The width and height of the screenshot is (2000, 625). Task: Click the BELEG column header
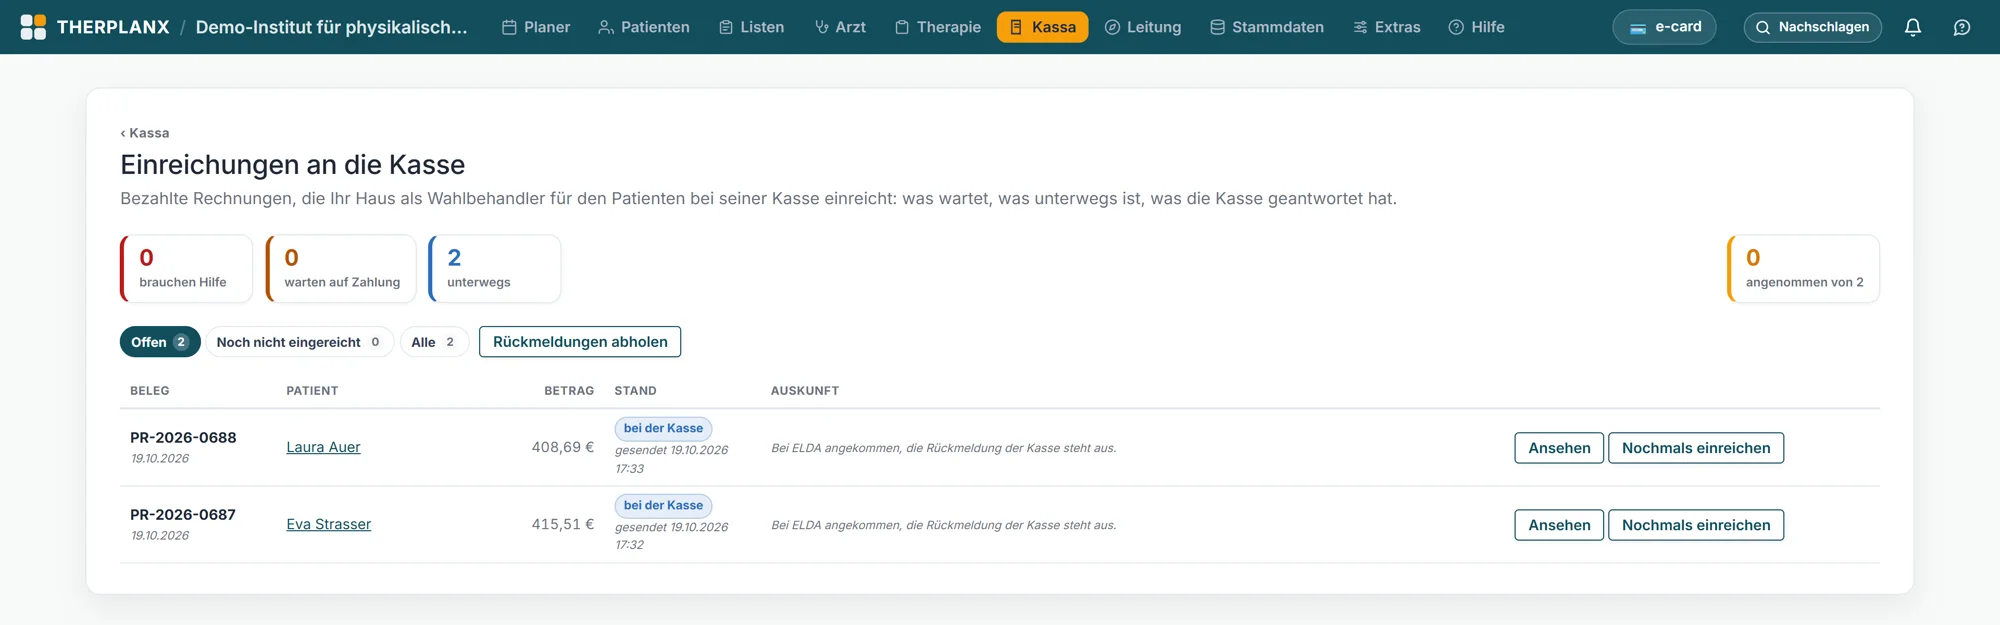point(150,391)
